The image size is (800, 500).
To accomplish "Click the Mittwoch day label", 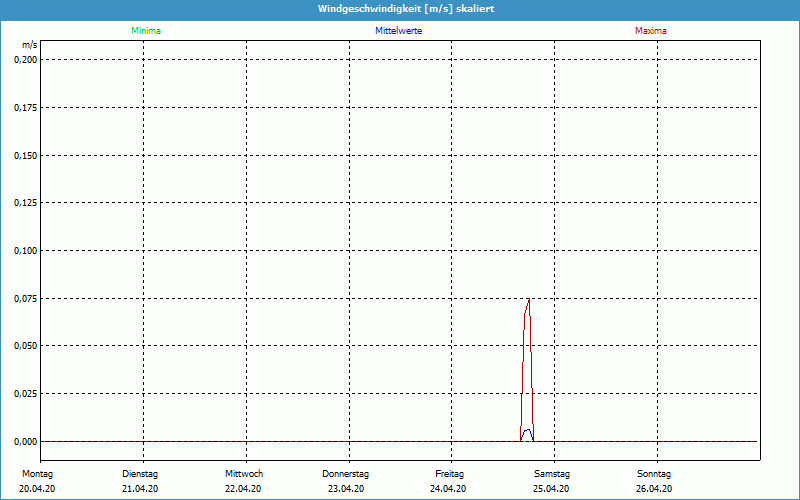I will [244, 473].
